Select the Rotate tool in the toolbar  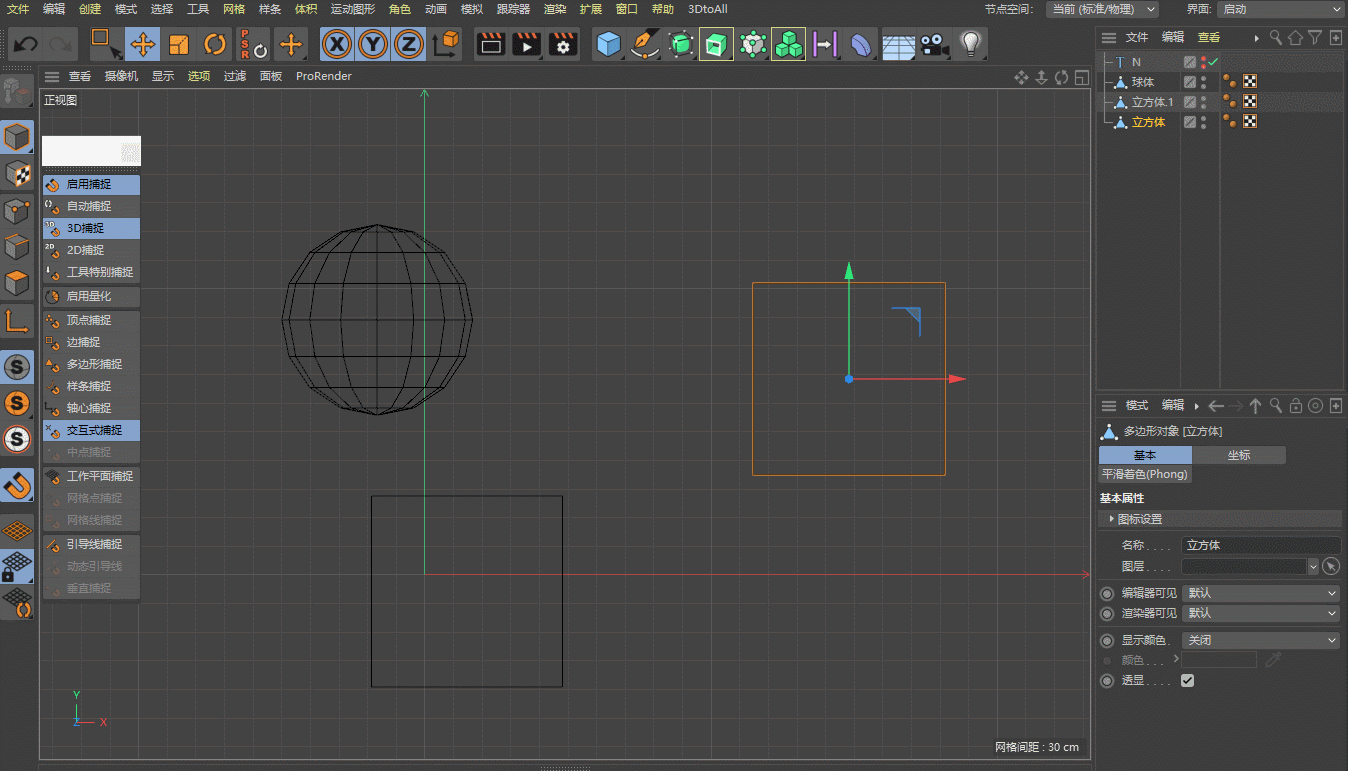215,44
